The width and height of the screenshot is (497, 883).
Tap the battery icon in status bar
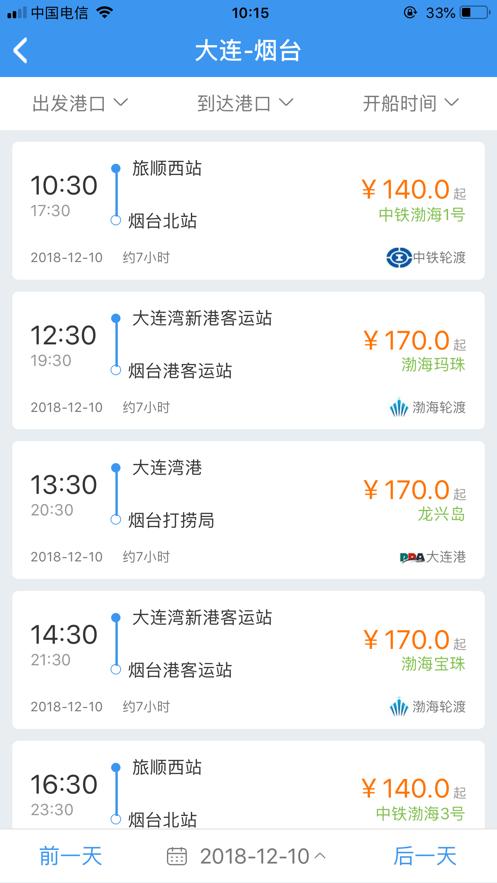[x=474, y=12]
